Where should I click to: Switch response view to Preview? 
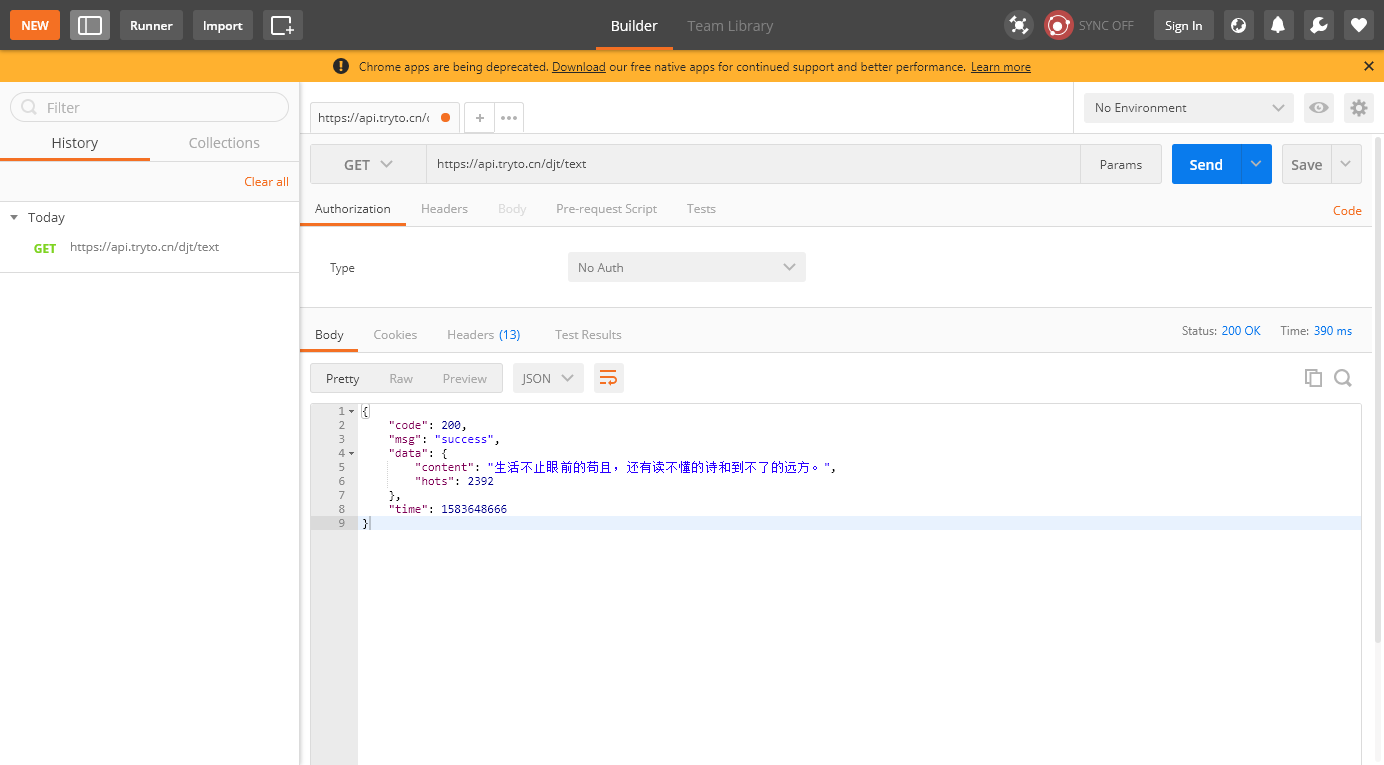pyautogui.click(x=465, y=378)
